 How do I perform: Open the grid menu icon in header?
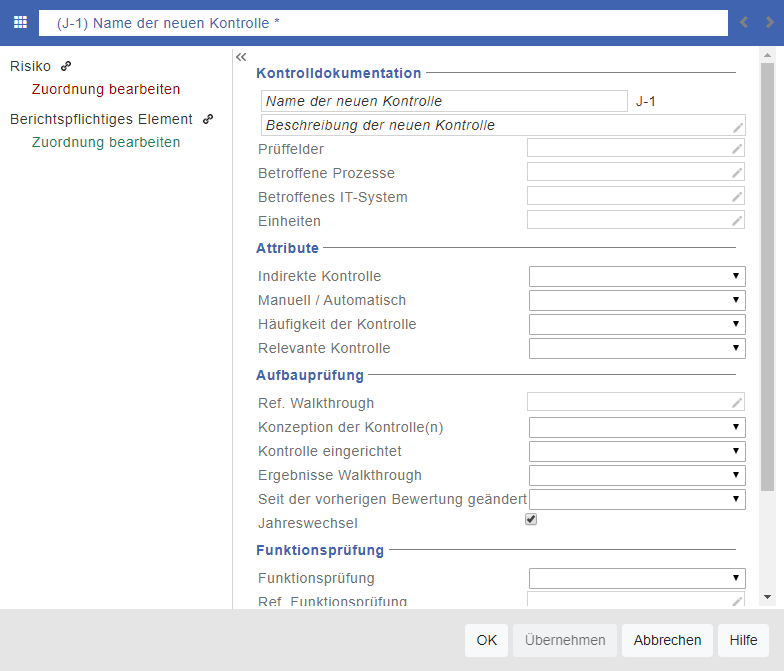(x=20, y=22)
